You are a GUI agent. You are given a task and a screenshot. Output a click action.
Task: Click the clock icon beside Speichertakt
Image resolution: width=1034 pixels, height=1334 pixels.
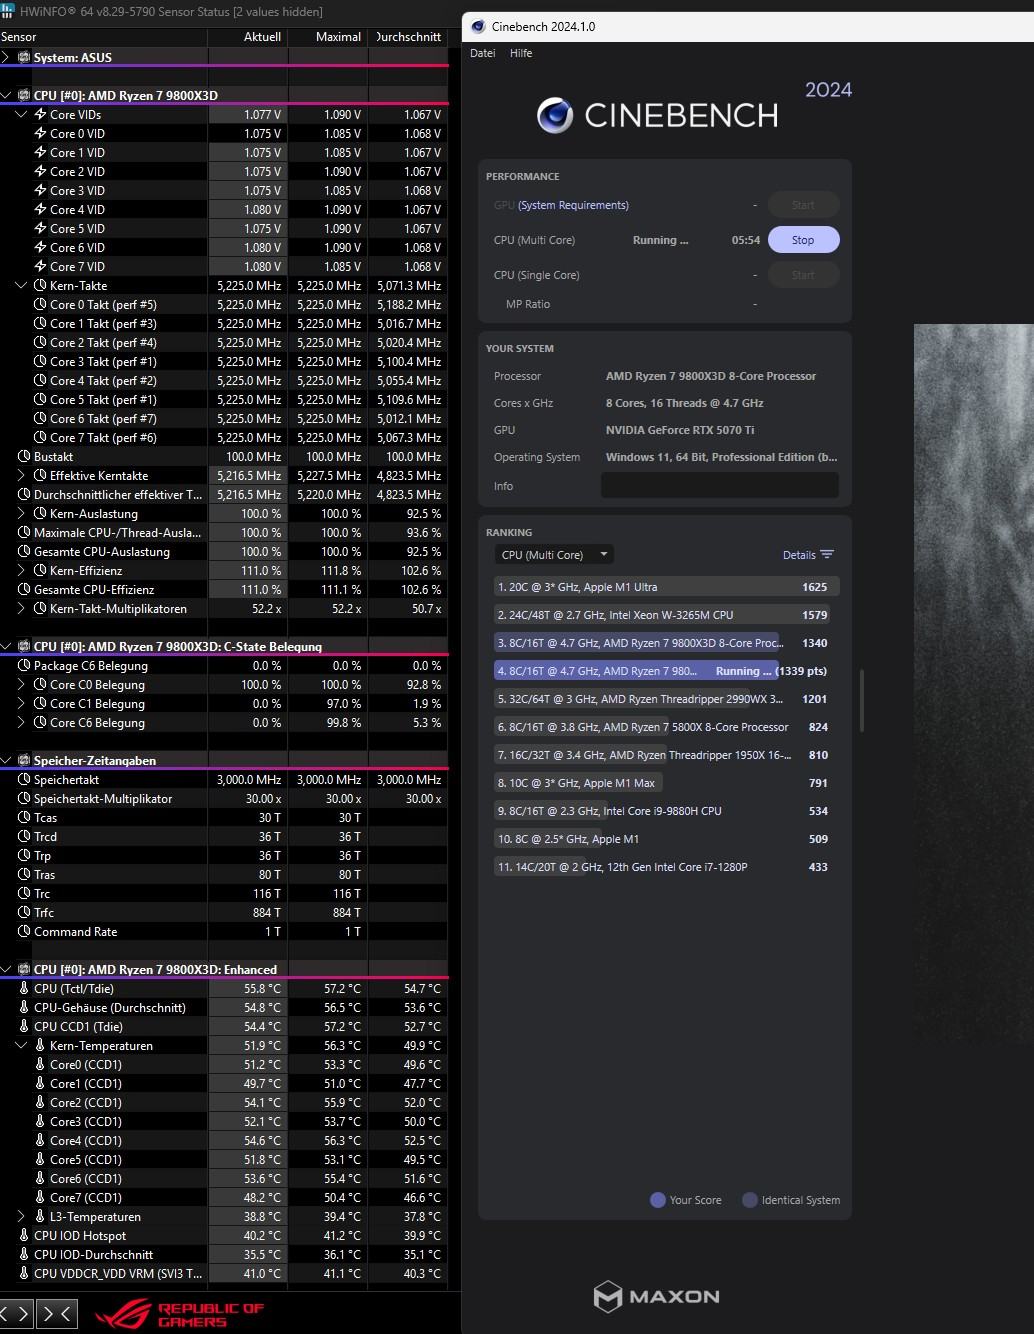(x=25, y=780)
